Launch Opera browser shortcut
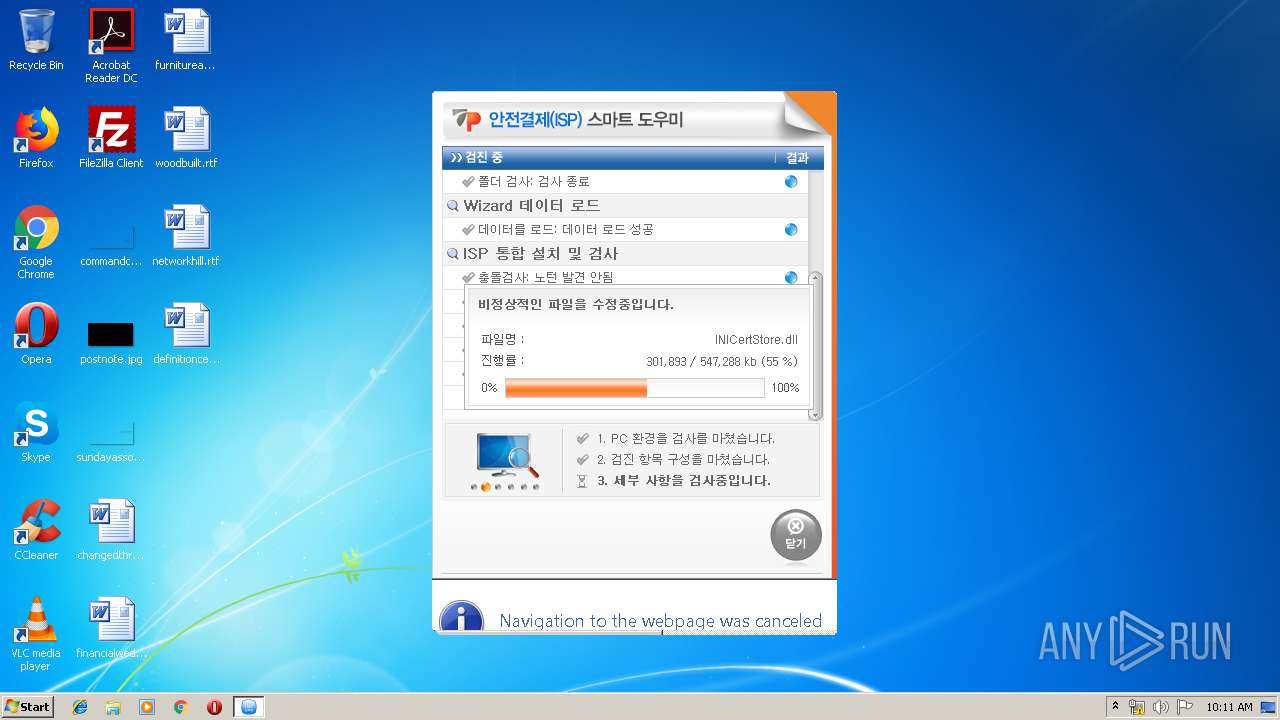Image resolution: width=1280 pixels, height=720 pixels. pos(36,334)
